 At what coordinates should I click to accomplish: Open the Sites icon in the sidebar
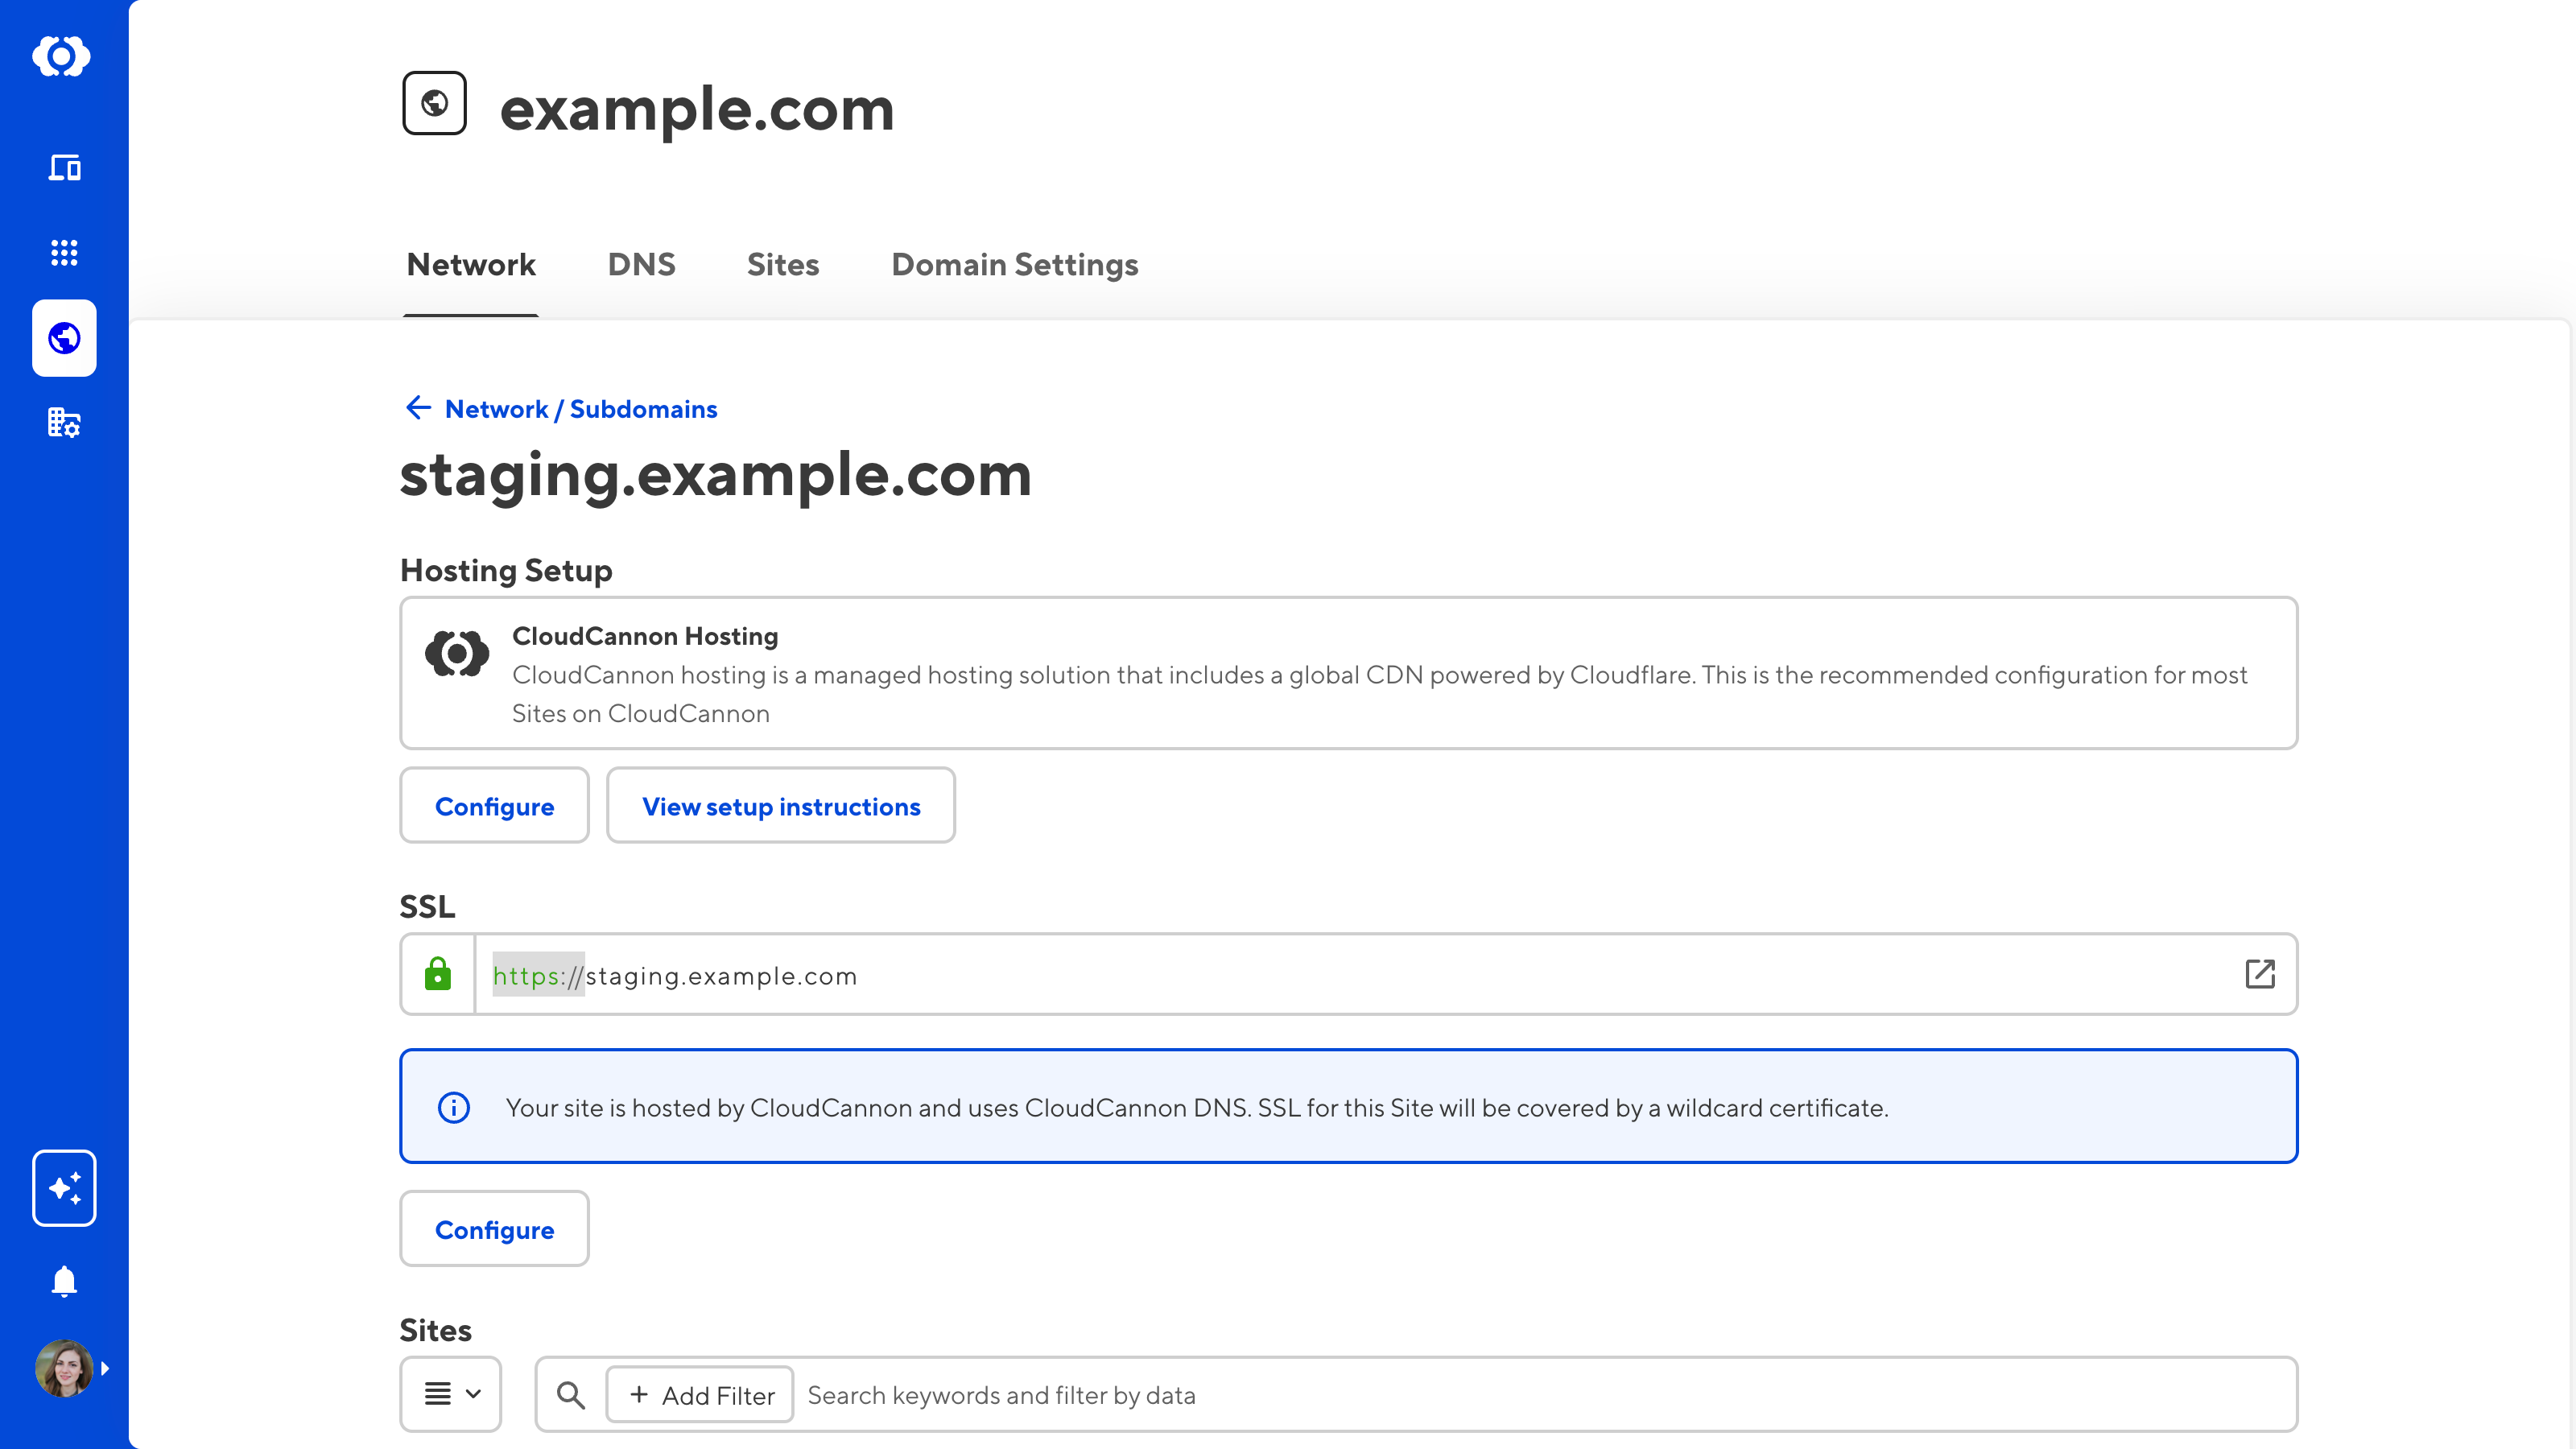tap(64, 167)
